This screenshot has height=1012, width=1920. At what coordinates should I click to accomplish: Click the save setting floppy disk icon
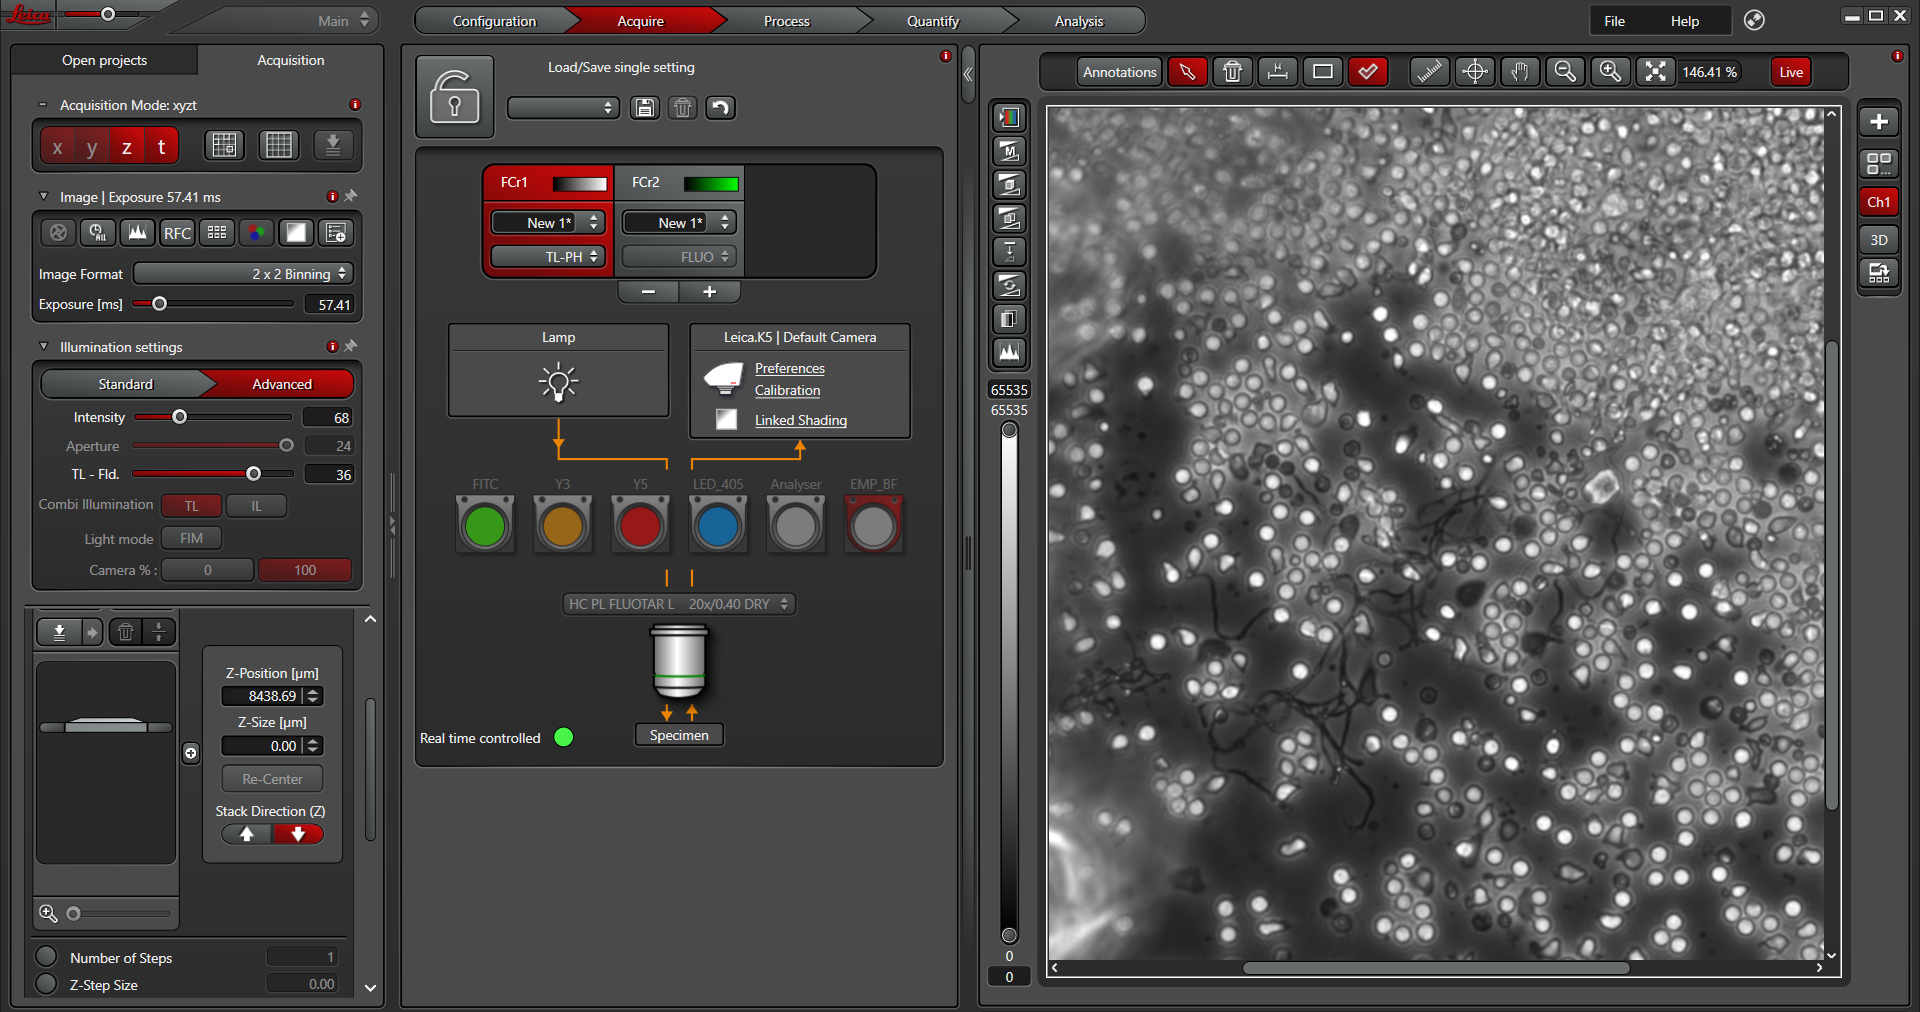(x=645, y=108)
